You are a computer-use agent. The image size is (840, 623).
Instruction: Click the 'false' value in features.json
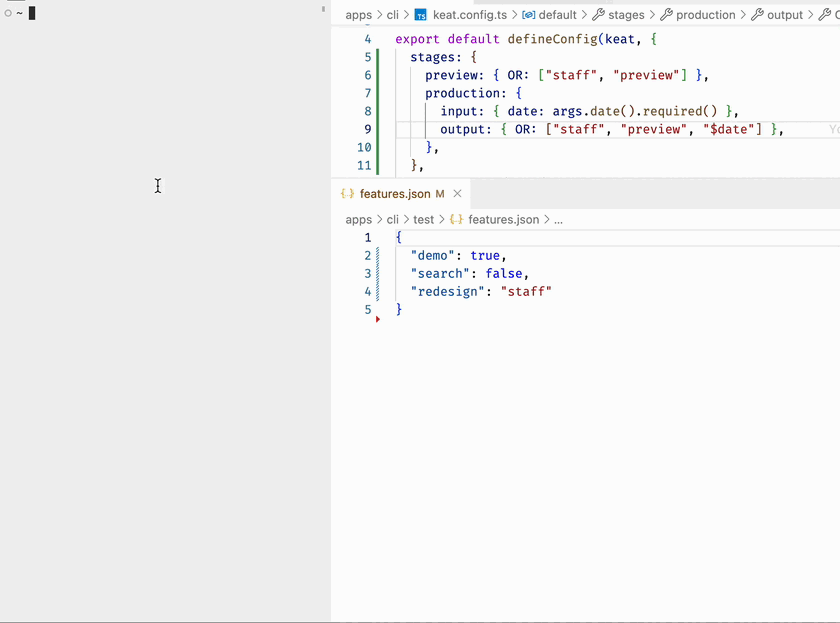tap(504, 273)
